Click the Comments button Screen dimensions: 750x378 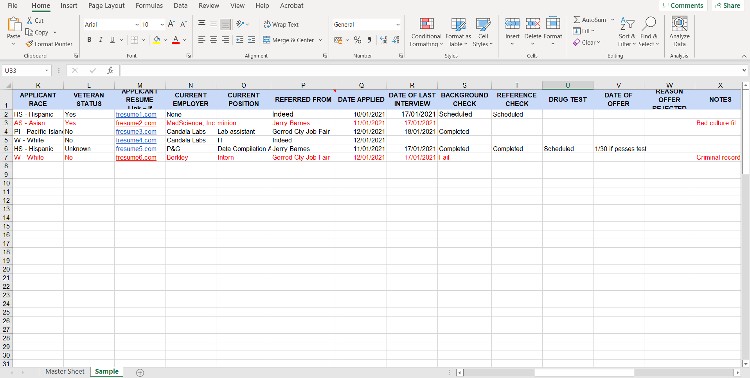pyautogui.click(x=683, y=6)
